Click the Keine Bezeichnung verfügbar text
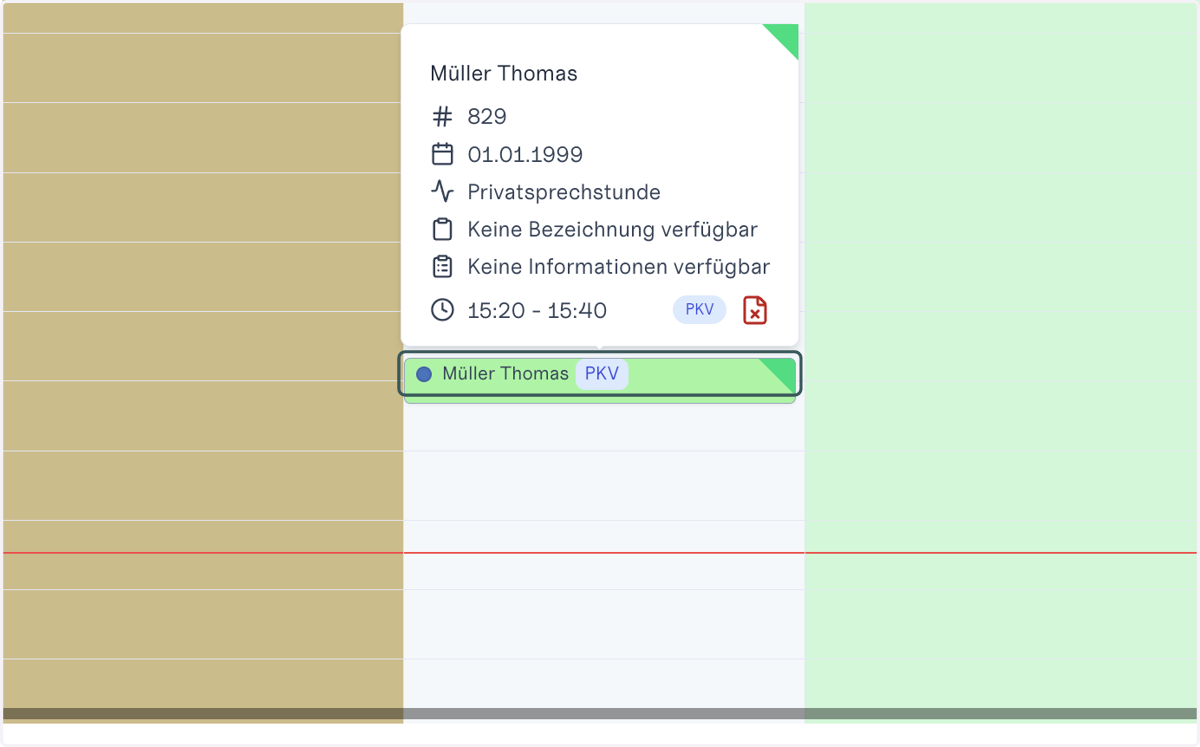Image resolution: width=1200 pixels, height=747 pixels. (x=612, y=230)
